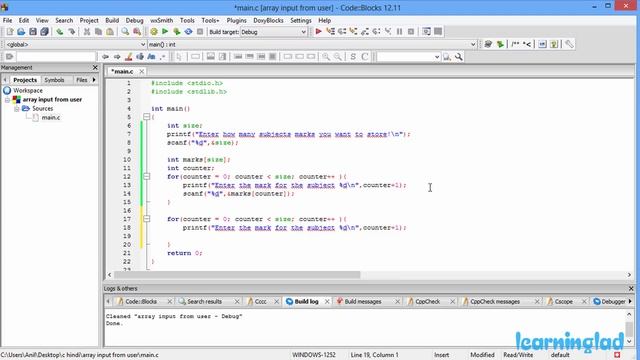This screenshot has height=360, width=640.
Task: Open Find using the magnifier icon
Action: (x=125, y=32)
